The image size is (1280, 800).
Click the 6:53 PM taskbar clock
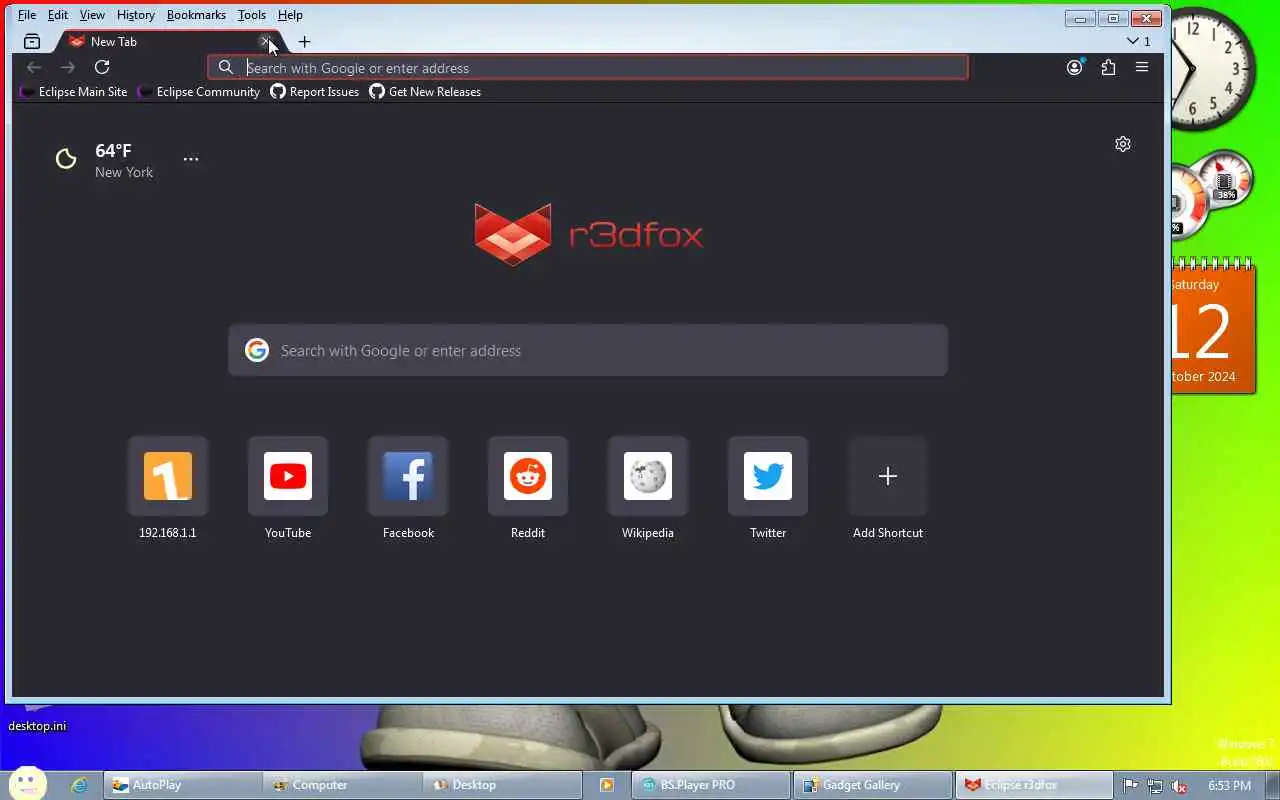click(x=1230, y=786)
